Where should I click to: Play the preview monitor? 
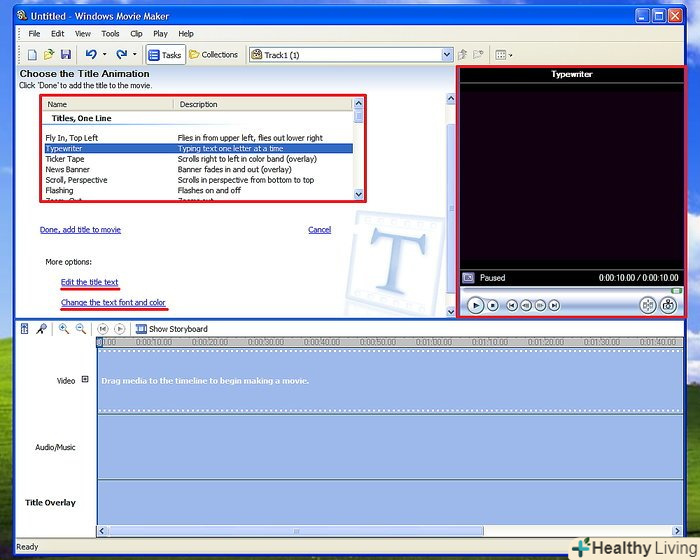[475, 305]
